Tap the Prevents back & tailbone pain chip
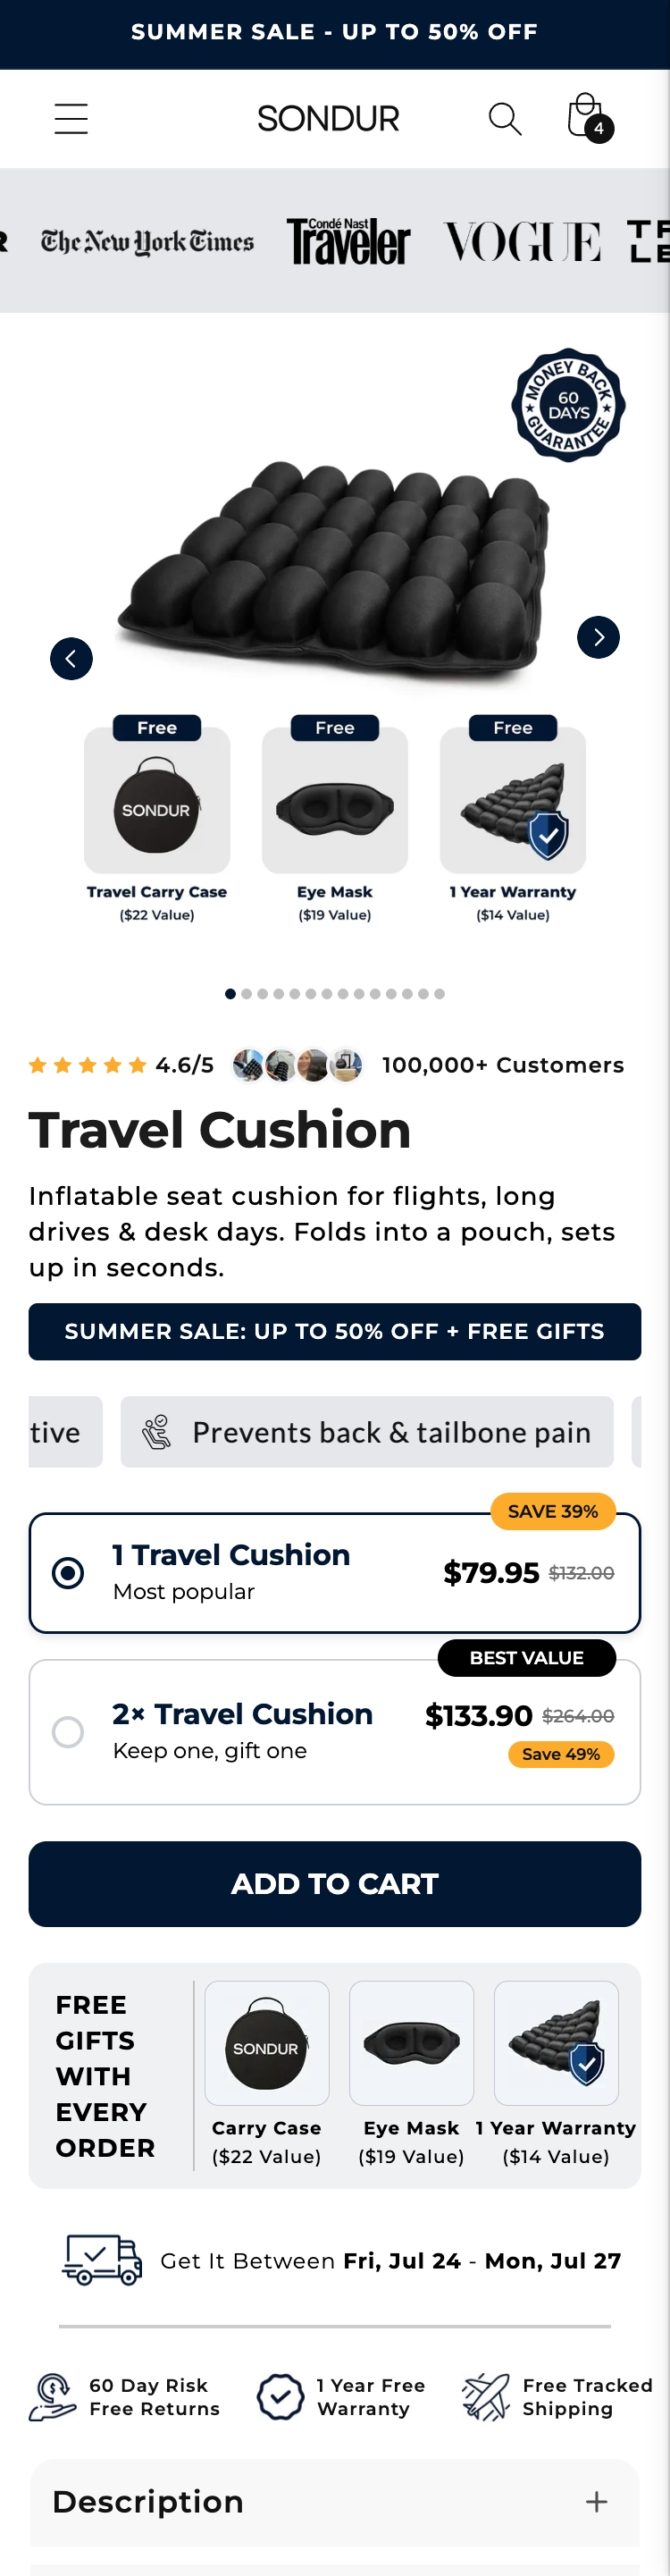This screenshot has width=670, height=2576. [x=367, y=1432]
